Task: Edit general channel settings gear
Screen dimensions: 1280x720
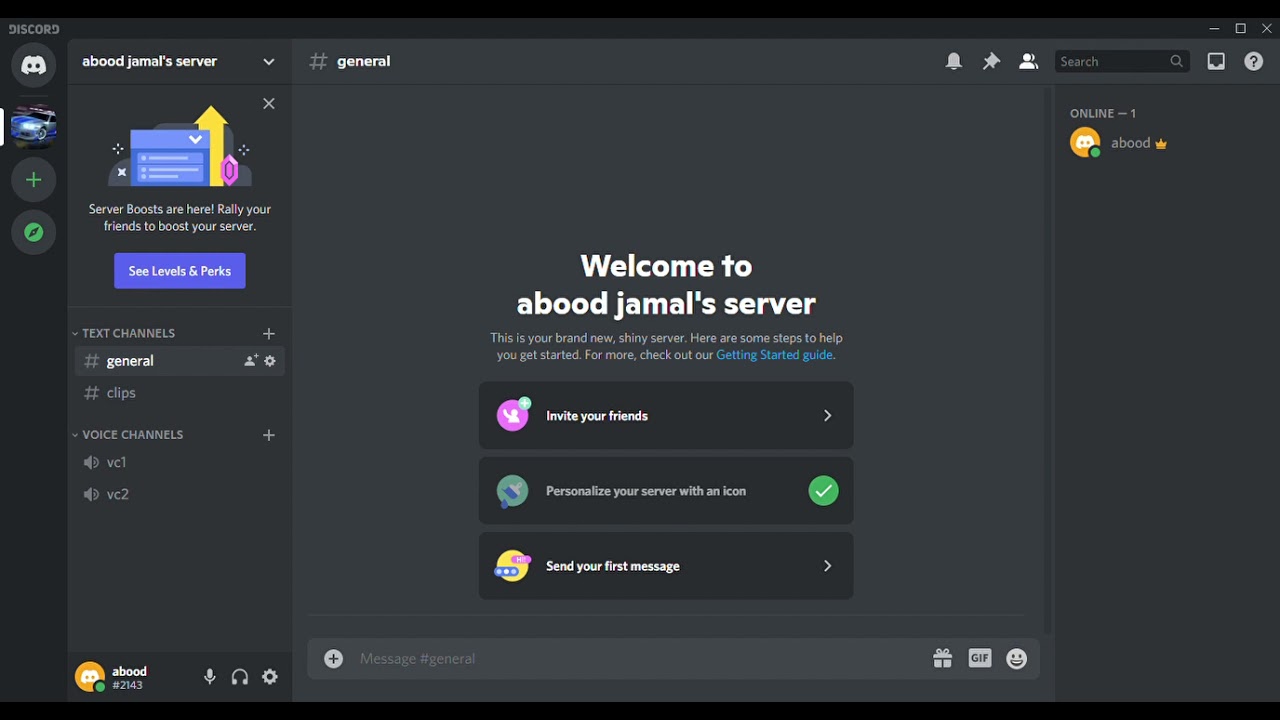Action: pos(271,362)
